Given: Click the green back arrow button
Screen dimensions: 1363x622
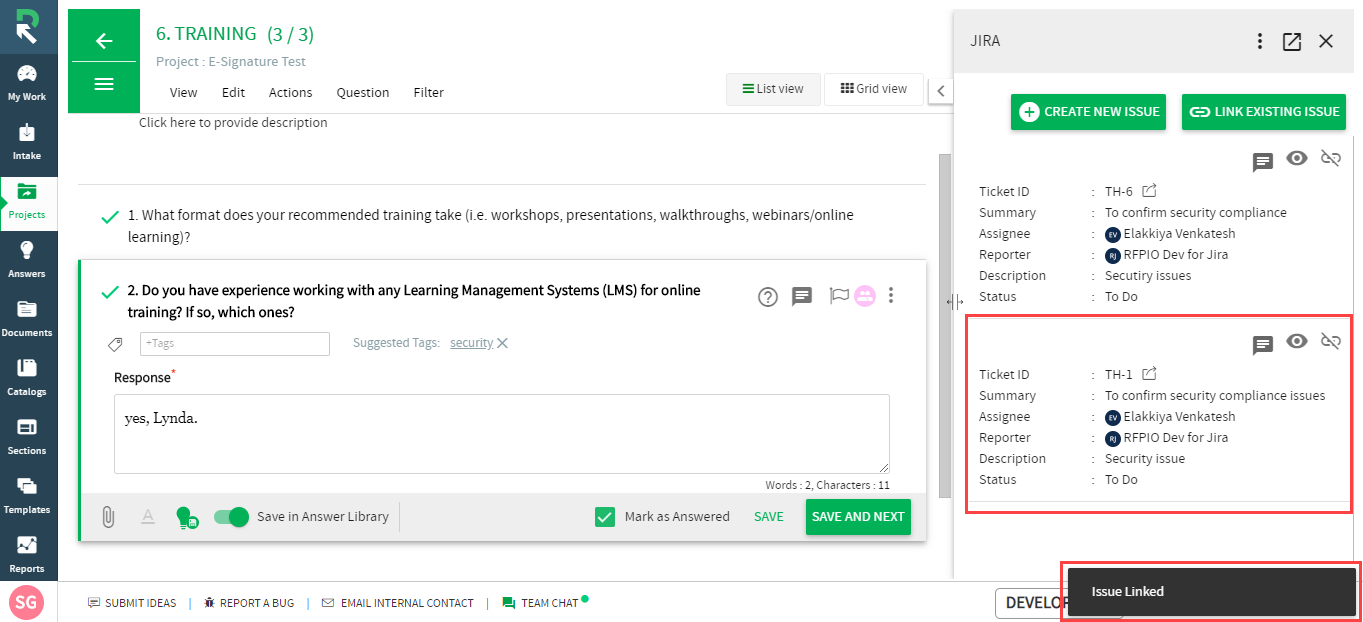Looking at the screenshot, I should (104, 40).
